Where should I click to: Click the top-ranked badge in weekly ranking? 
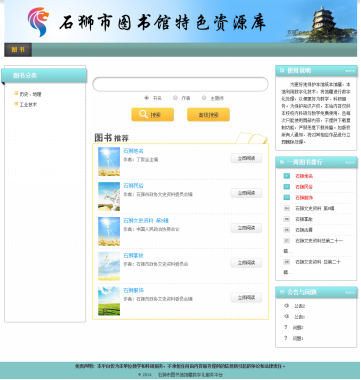point(286,176)
